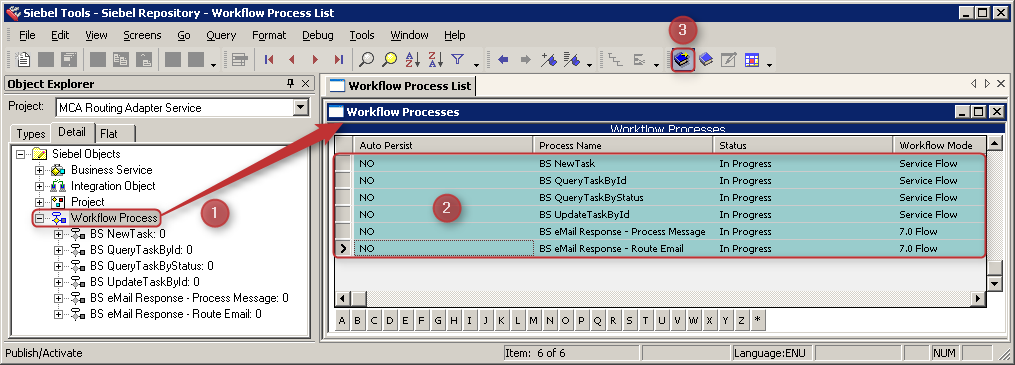The width and height of the screenshot is (1015, 365).
Task: Sort ascending A to Z
Action: 412,60
